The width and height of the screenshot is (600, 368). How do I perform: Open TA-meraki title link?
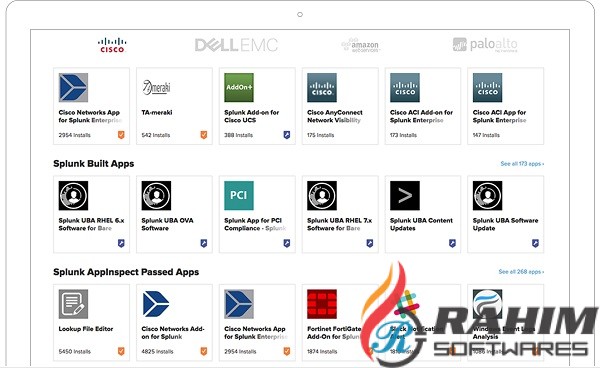click(x=157, y=112)
